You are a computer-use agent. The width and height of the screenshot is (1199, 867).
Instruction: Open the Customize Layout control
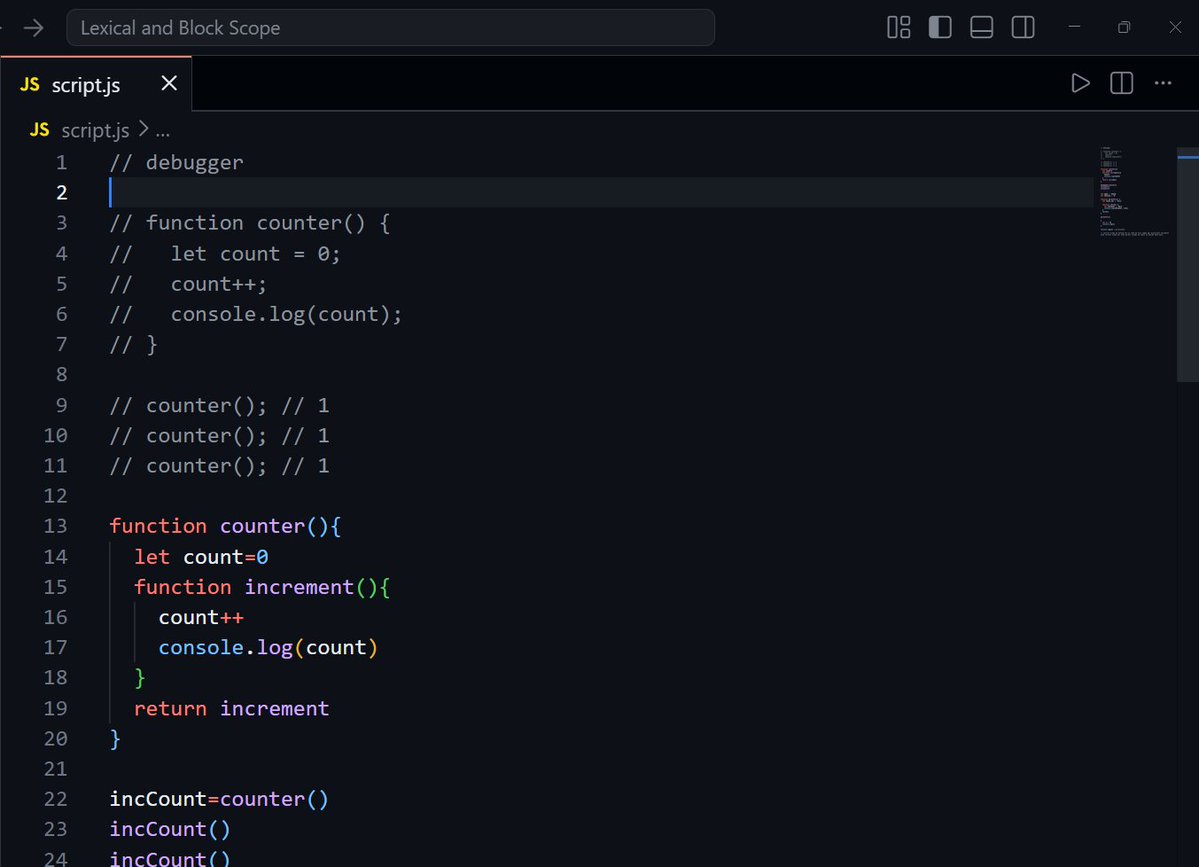(897, 27)
